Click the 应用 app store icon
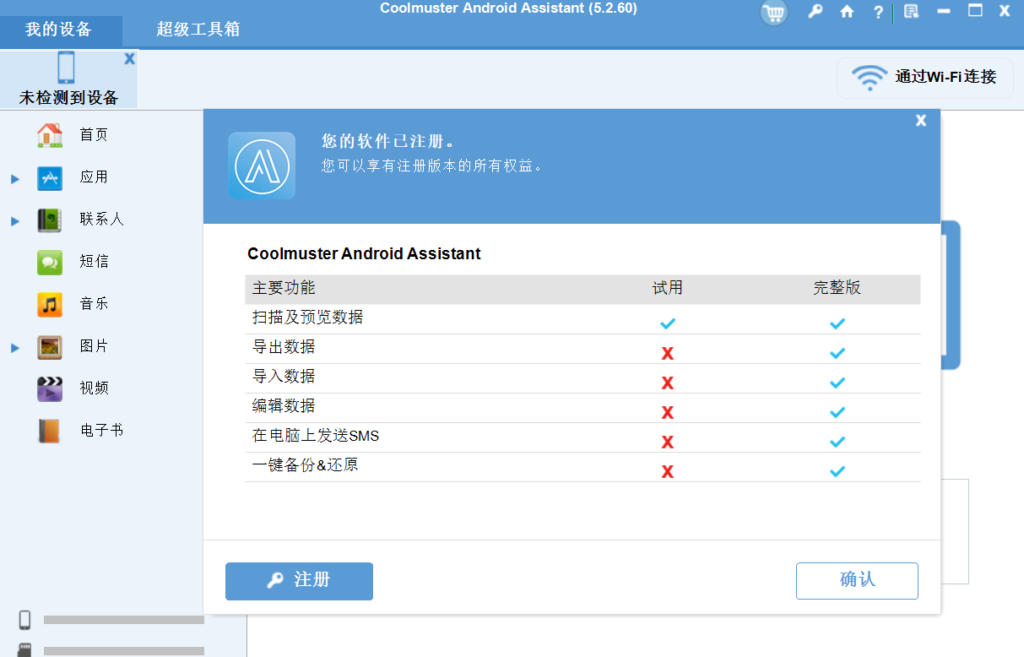Image resolution: width=1024 pixels, height=657 pixels. (50, 178)
